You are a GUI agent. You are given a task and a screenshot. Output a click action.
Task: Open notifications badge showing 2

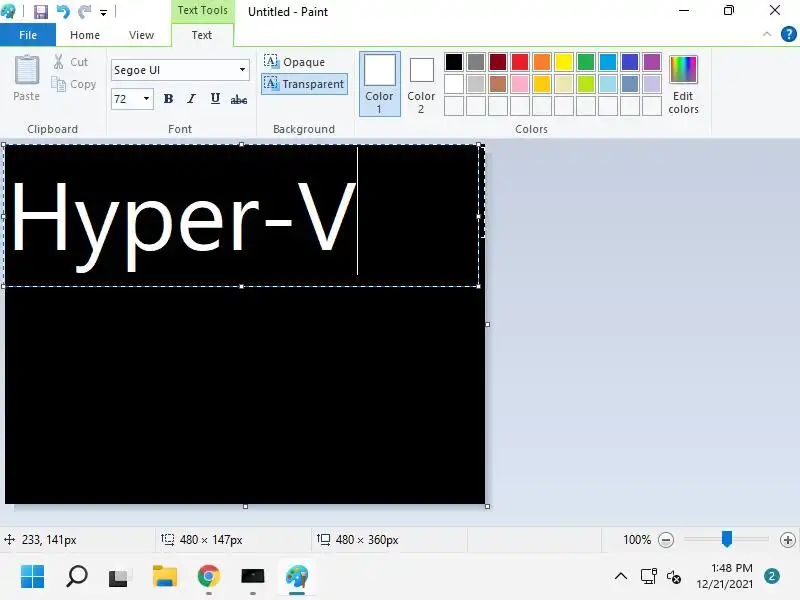[772, 577]
